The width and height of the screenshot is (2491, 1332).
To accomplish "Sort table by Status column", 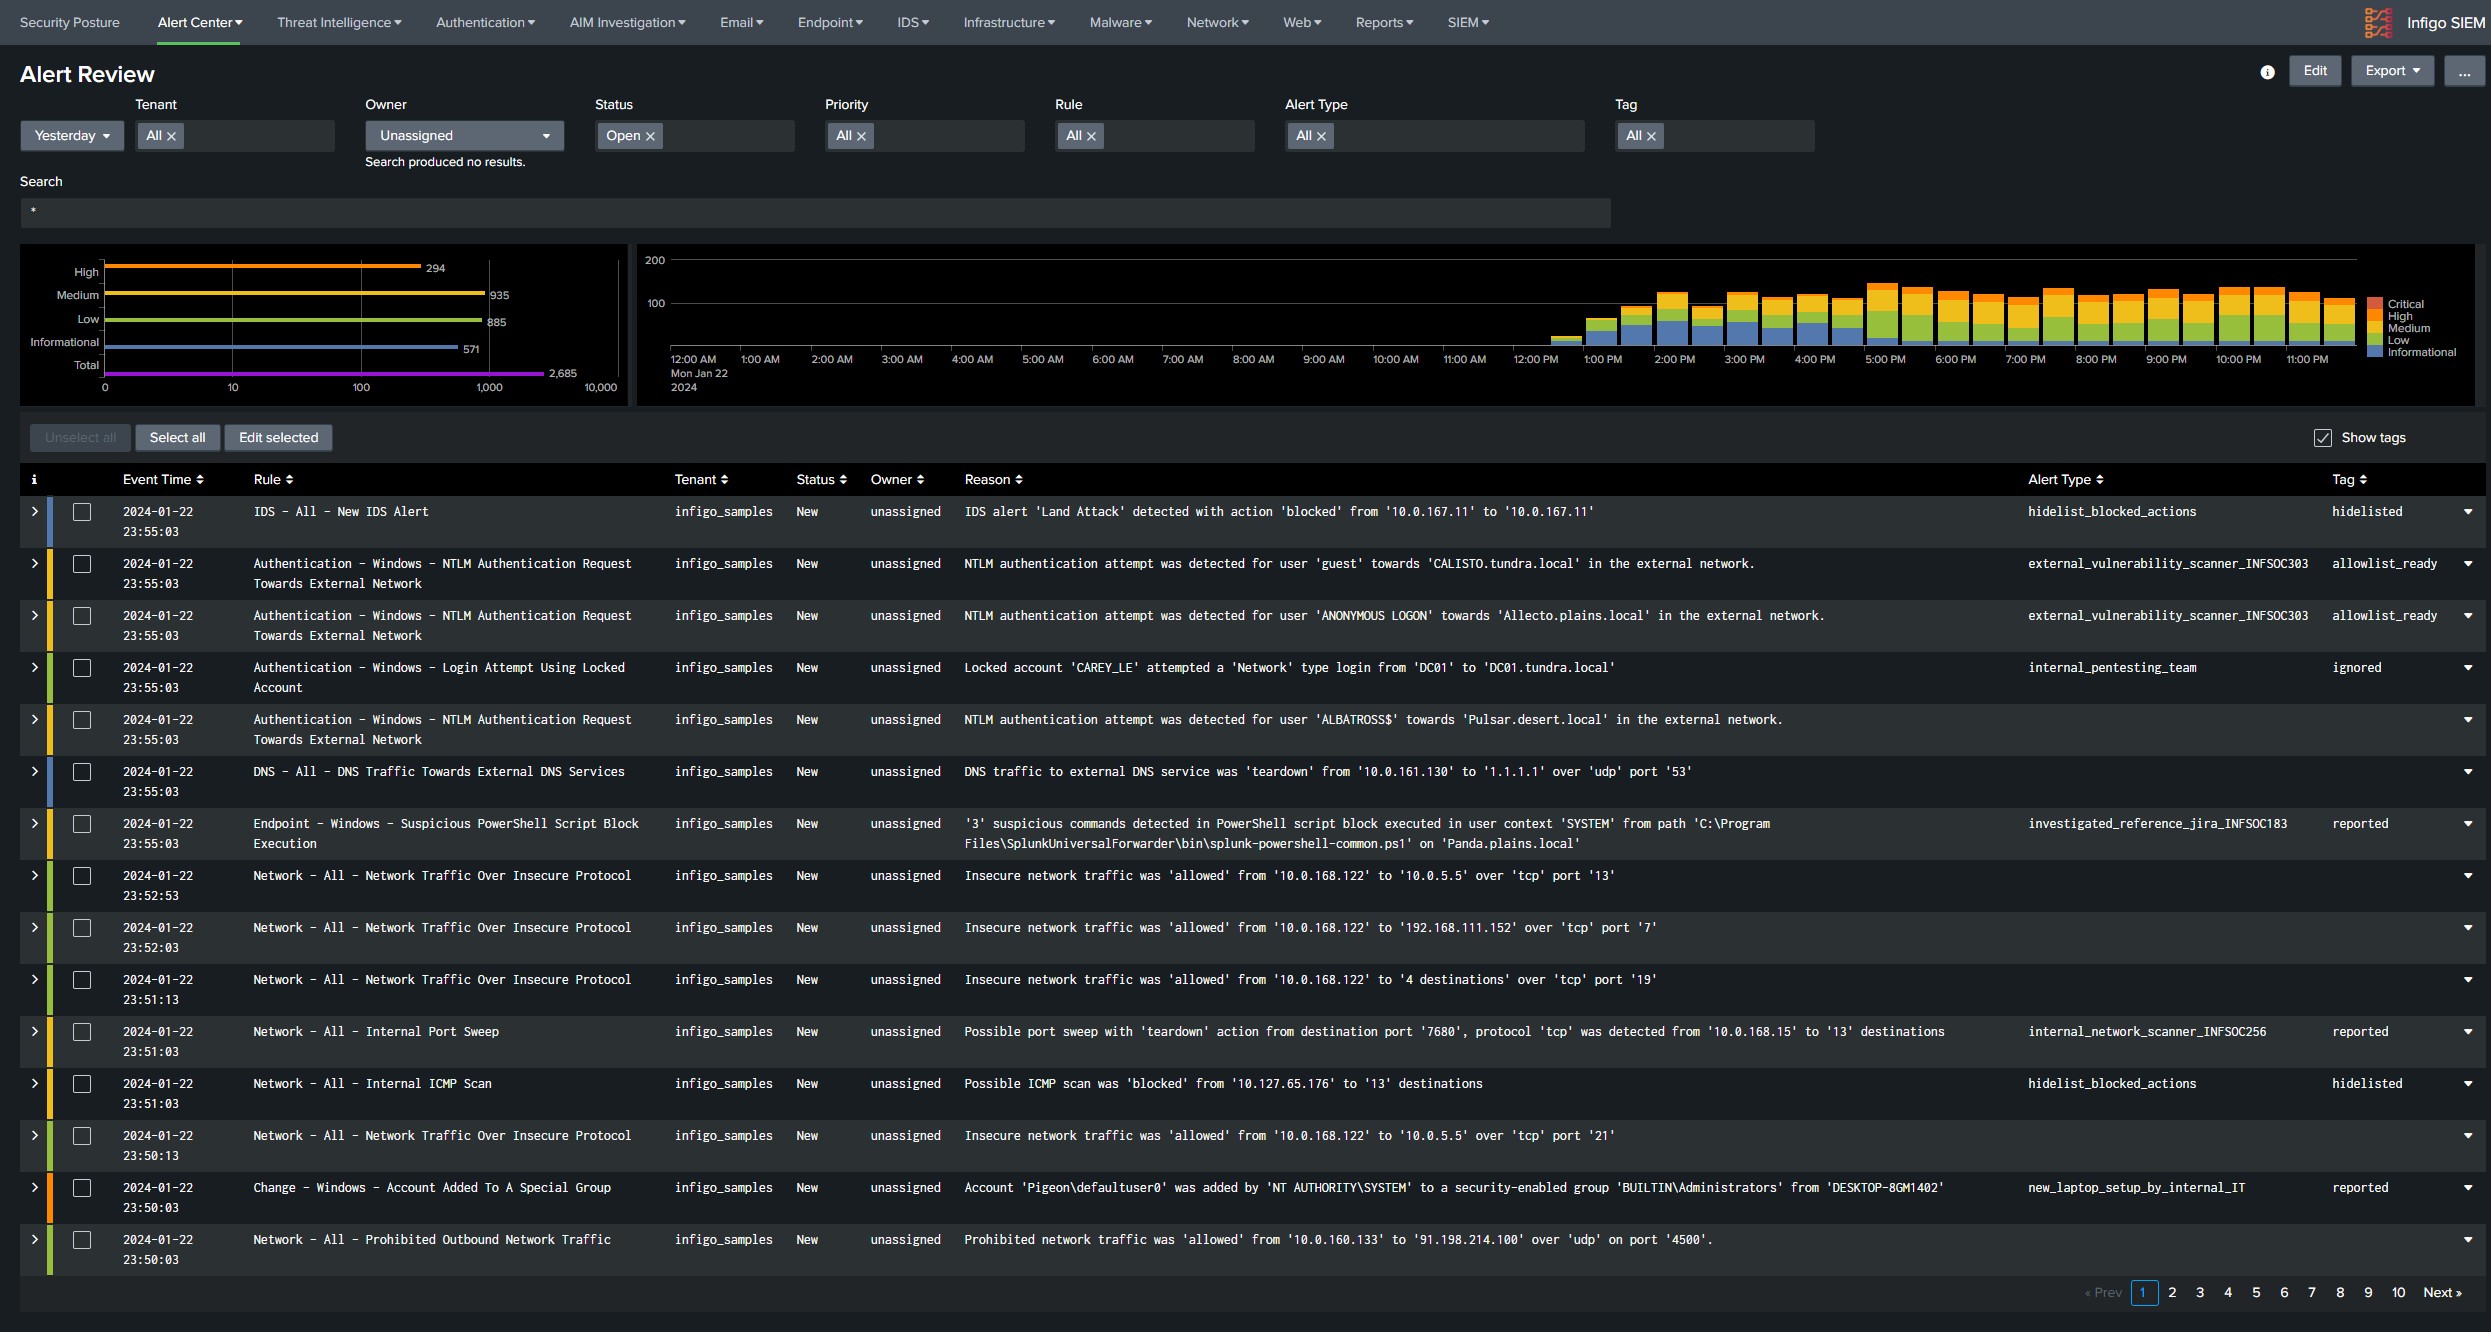I will point(821,480).
